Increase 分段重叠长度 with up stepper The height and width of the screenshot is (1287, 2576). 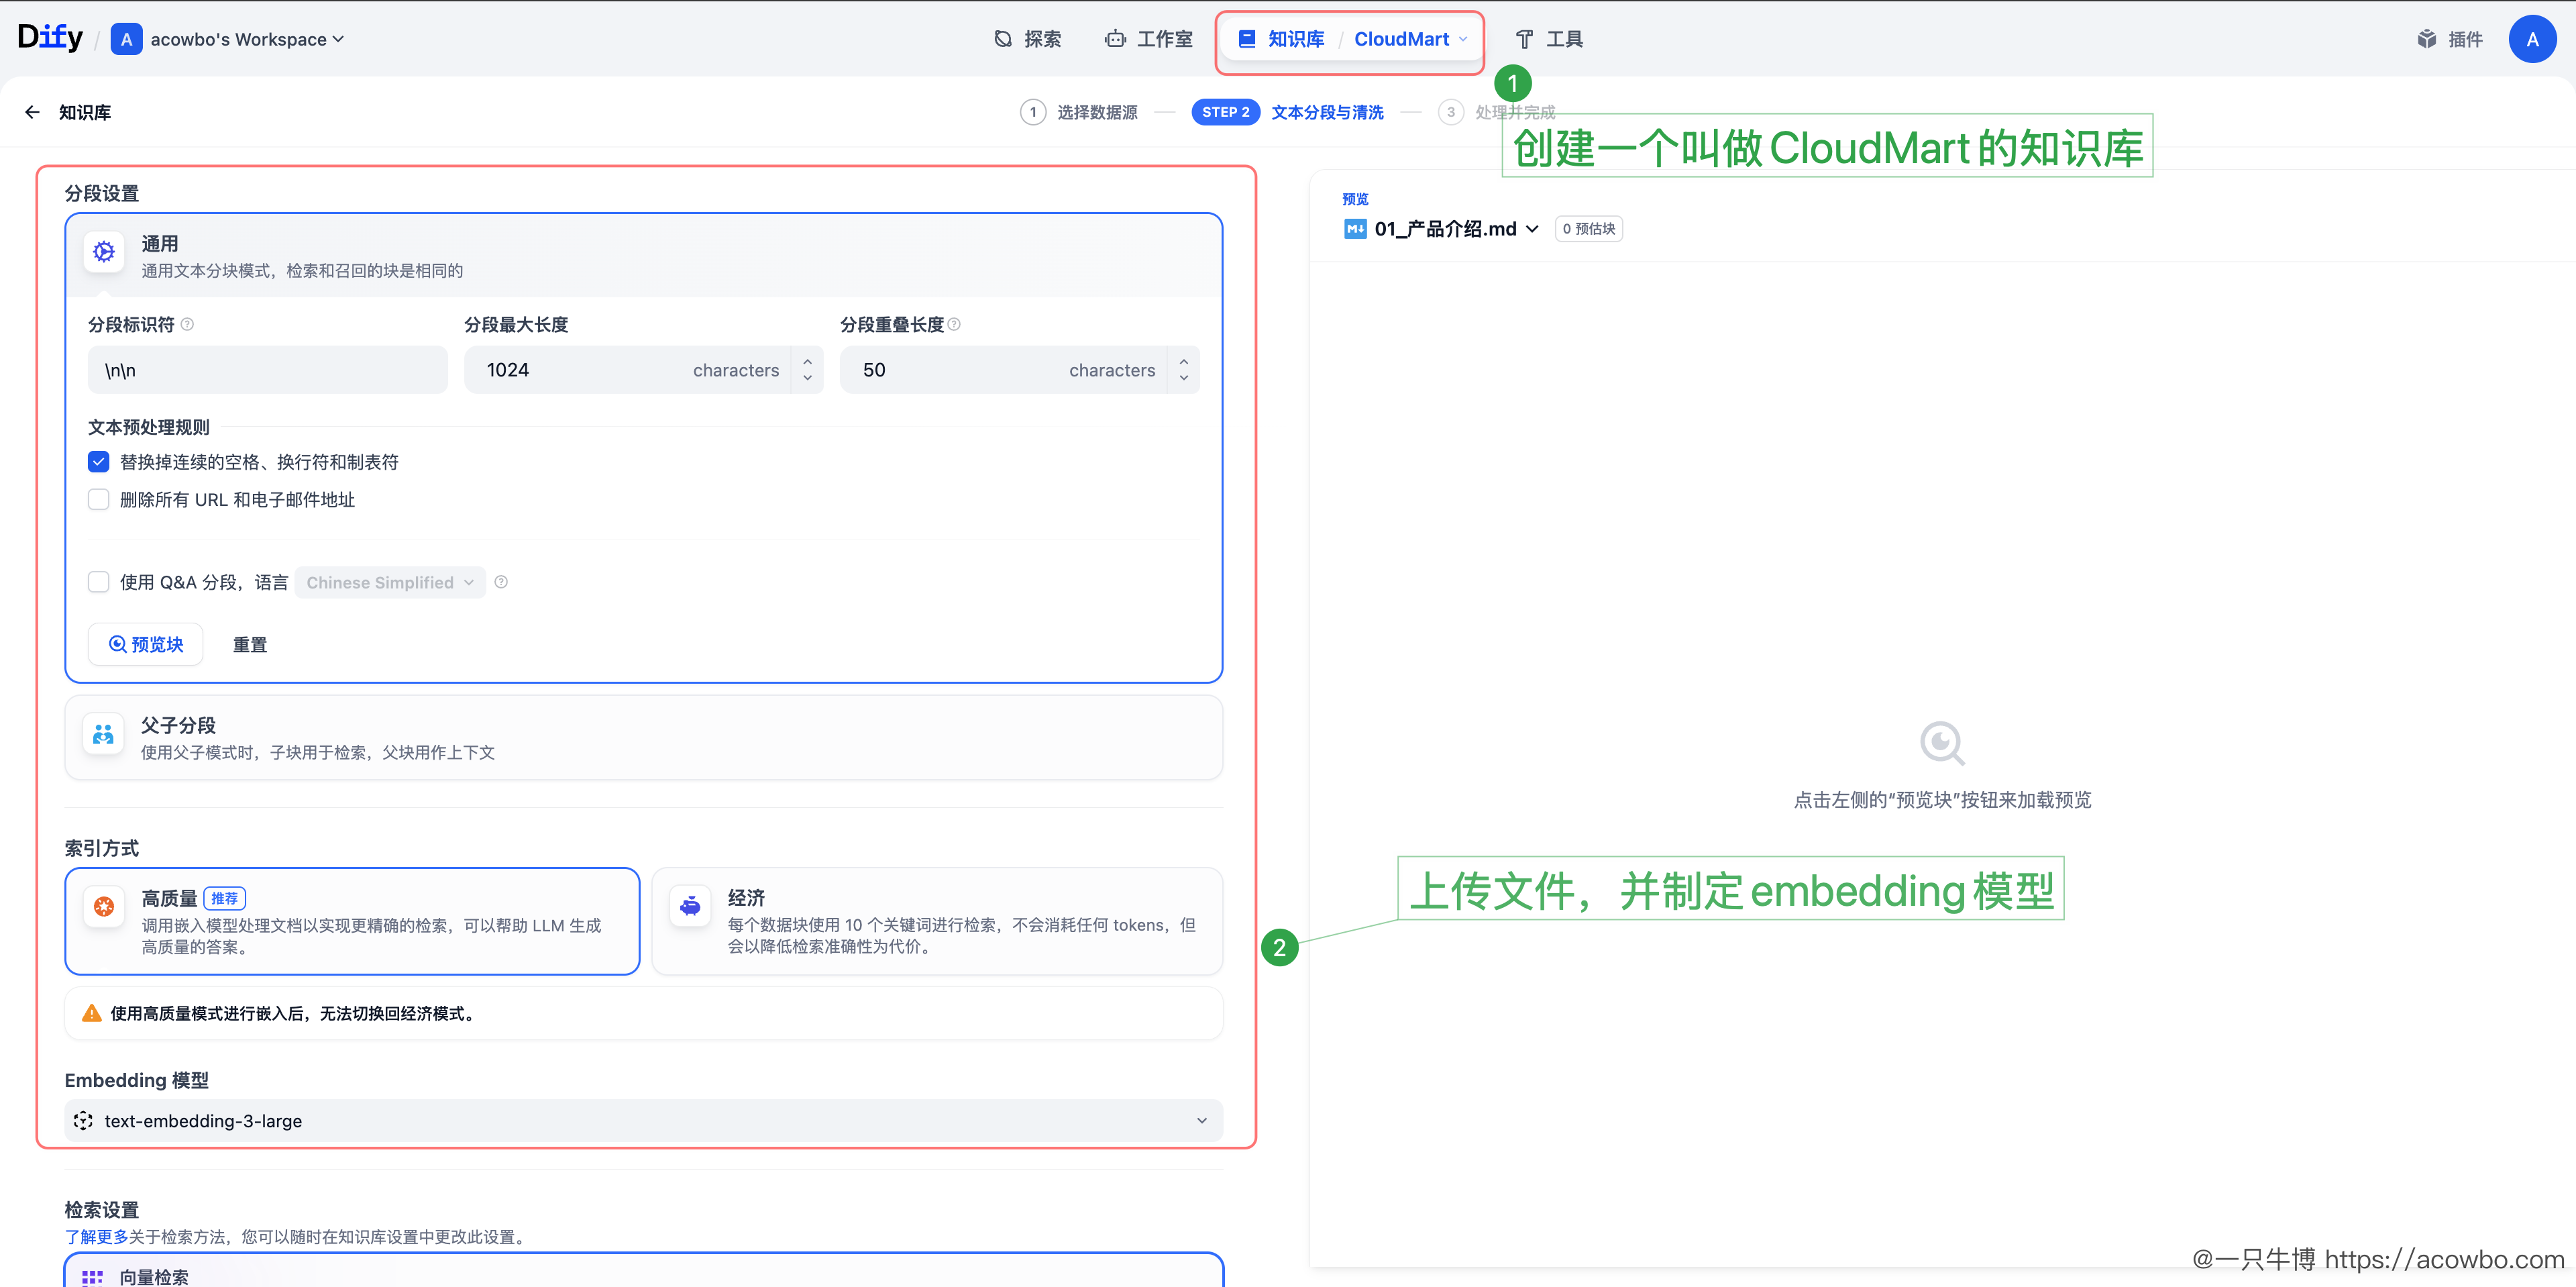pos(1183,360)
